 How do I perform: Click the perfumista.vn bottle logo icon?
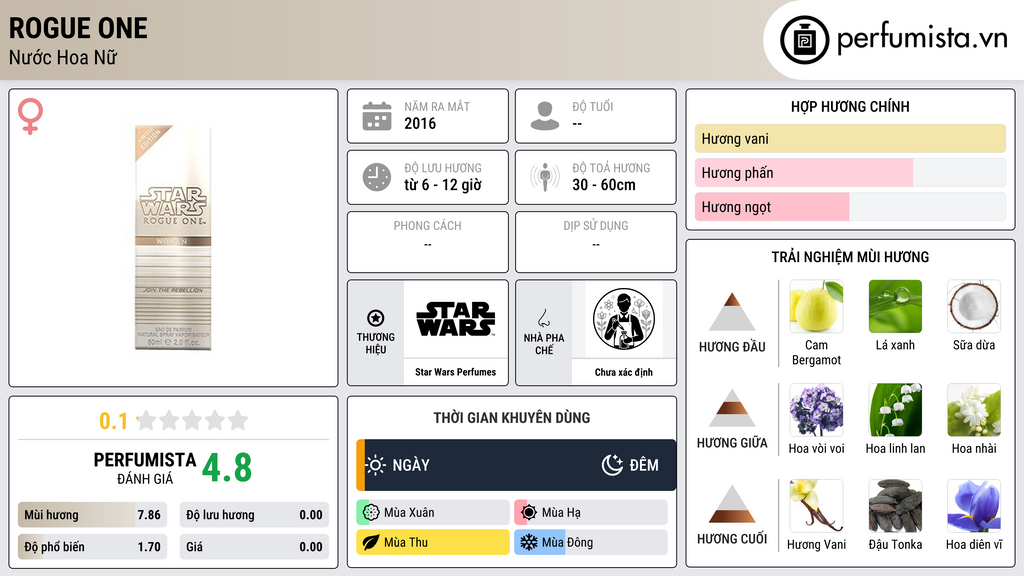(x=804, y=40)
